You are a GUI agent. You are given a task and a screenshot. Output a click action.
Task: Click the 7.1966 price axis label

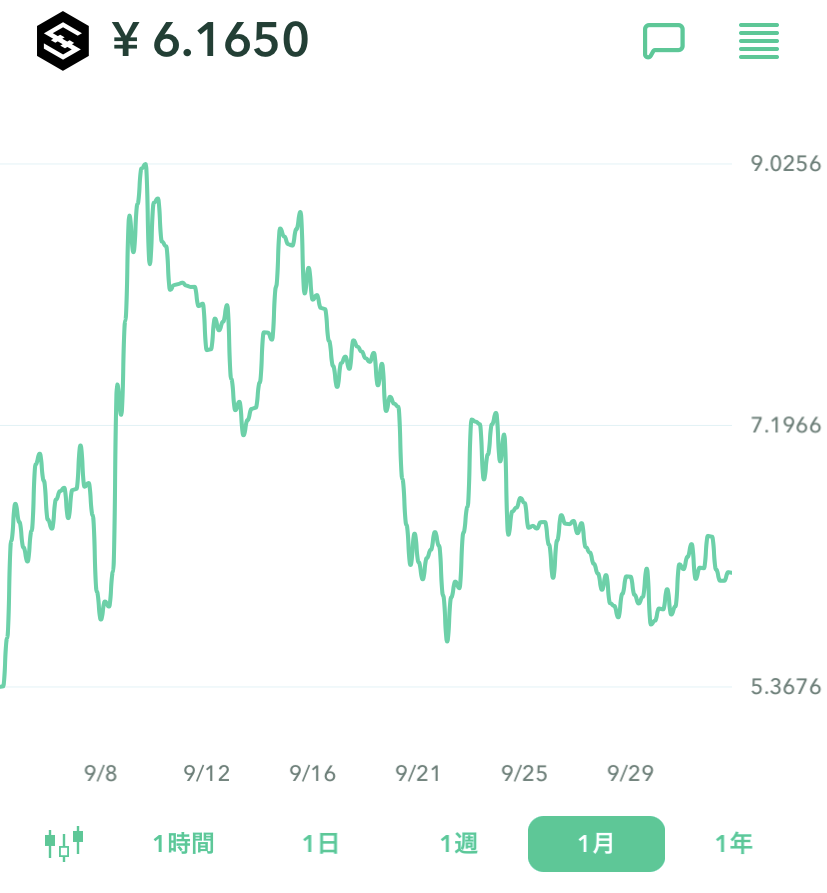(786, 426)
